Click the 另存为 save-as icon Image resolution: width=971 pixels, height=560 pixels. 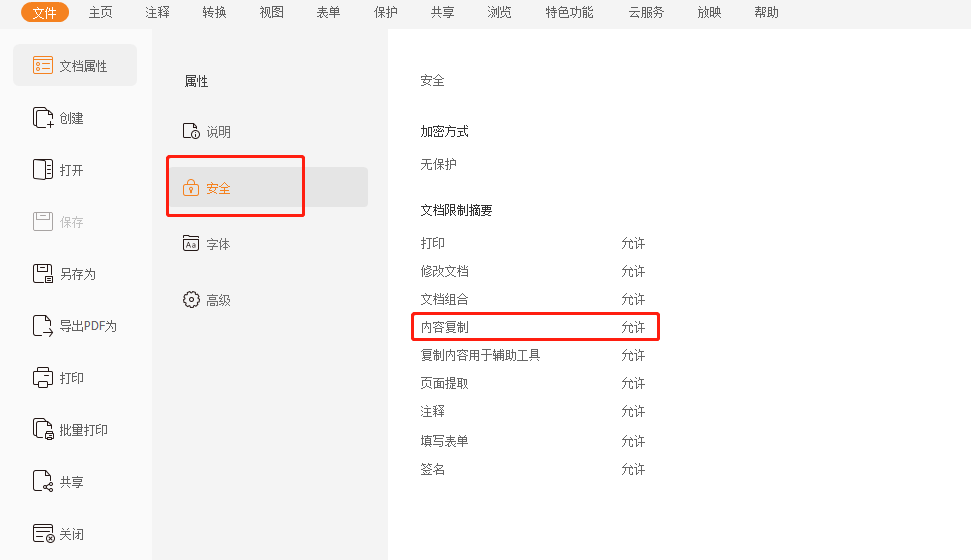[43, 274]
